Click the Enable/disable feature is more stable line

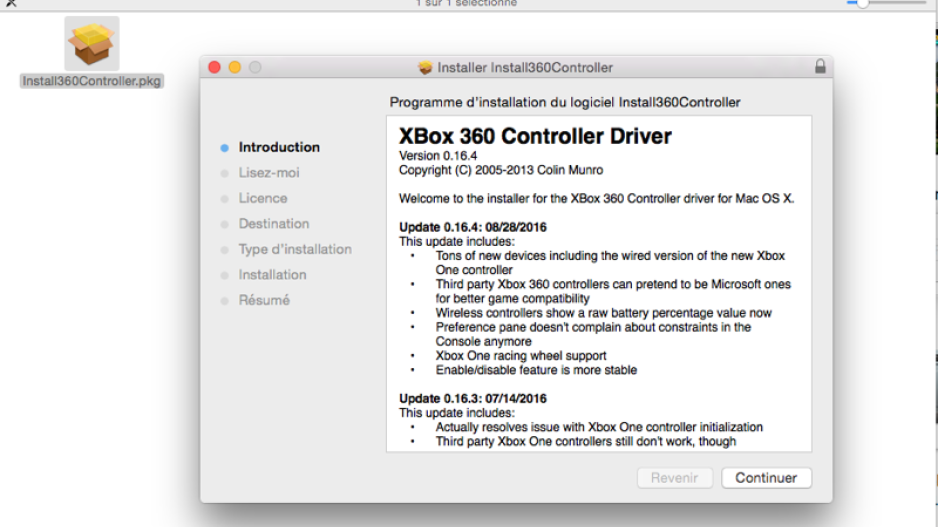(536, 370)
